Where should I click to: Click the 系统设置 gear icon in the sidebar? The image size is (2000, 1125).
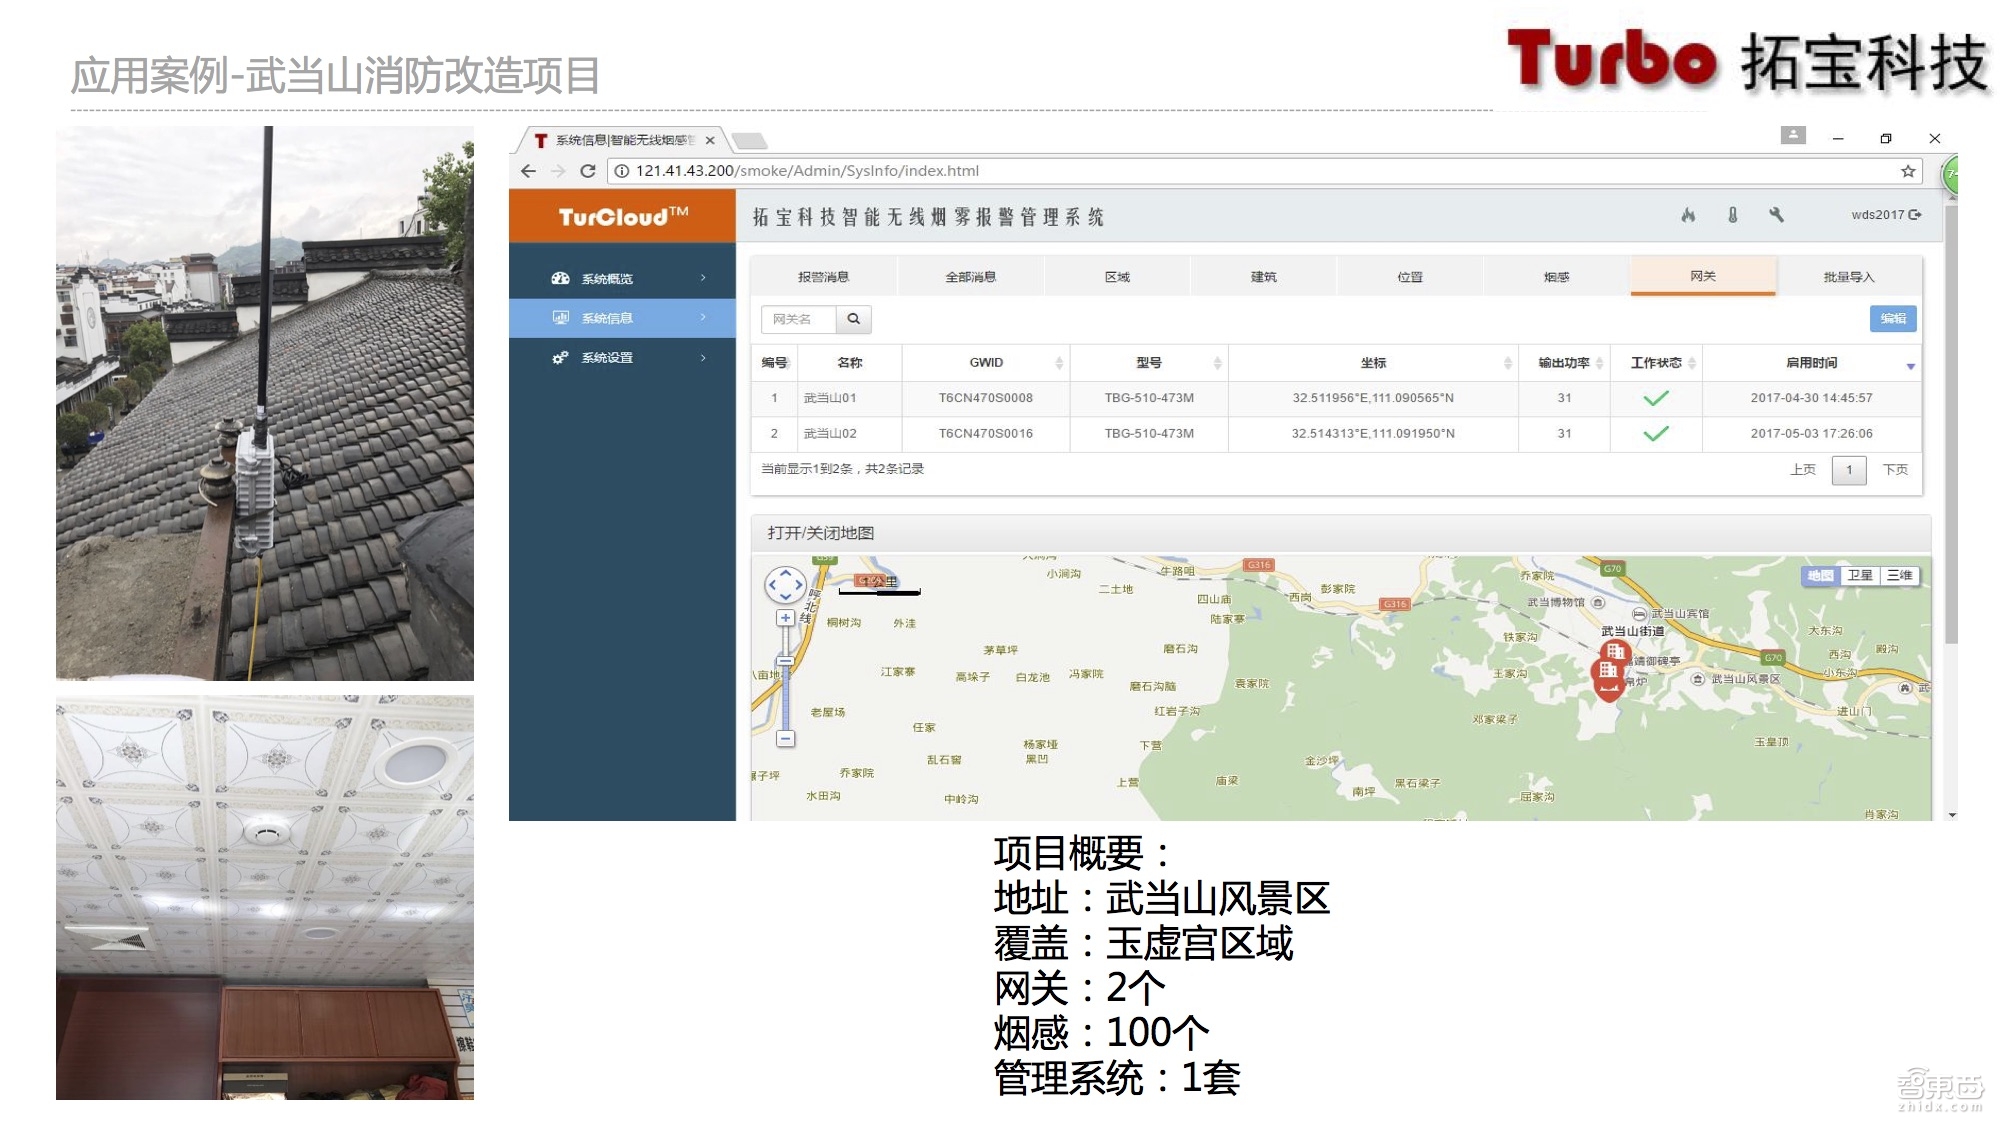point(558,357)
